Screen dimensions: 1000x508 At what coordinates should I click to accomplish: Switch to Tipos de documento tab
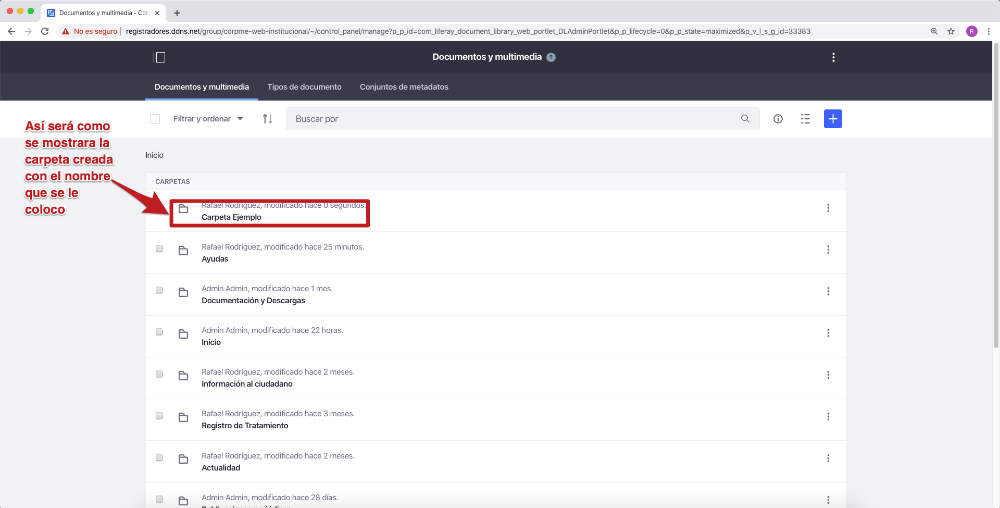coord(304,87)
